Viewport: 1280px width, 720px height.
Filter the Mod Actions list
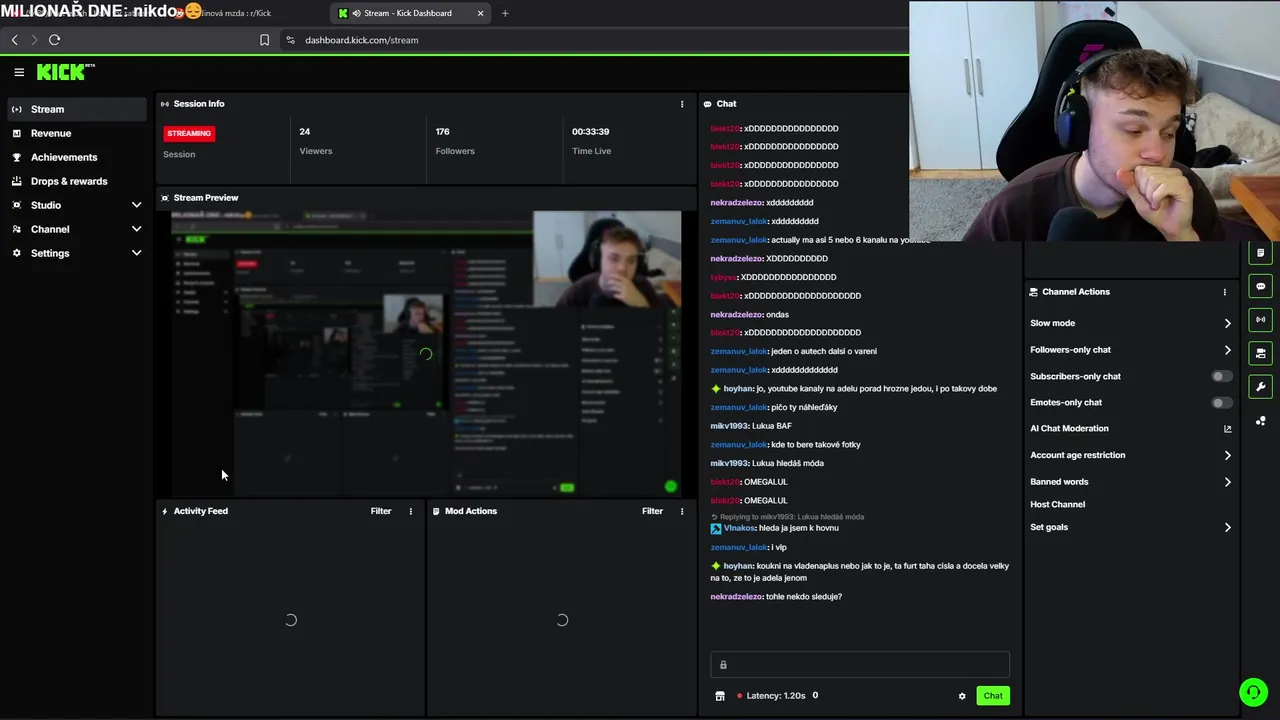point(652,511)
